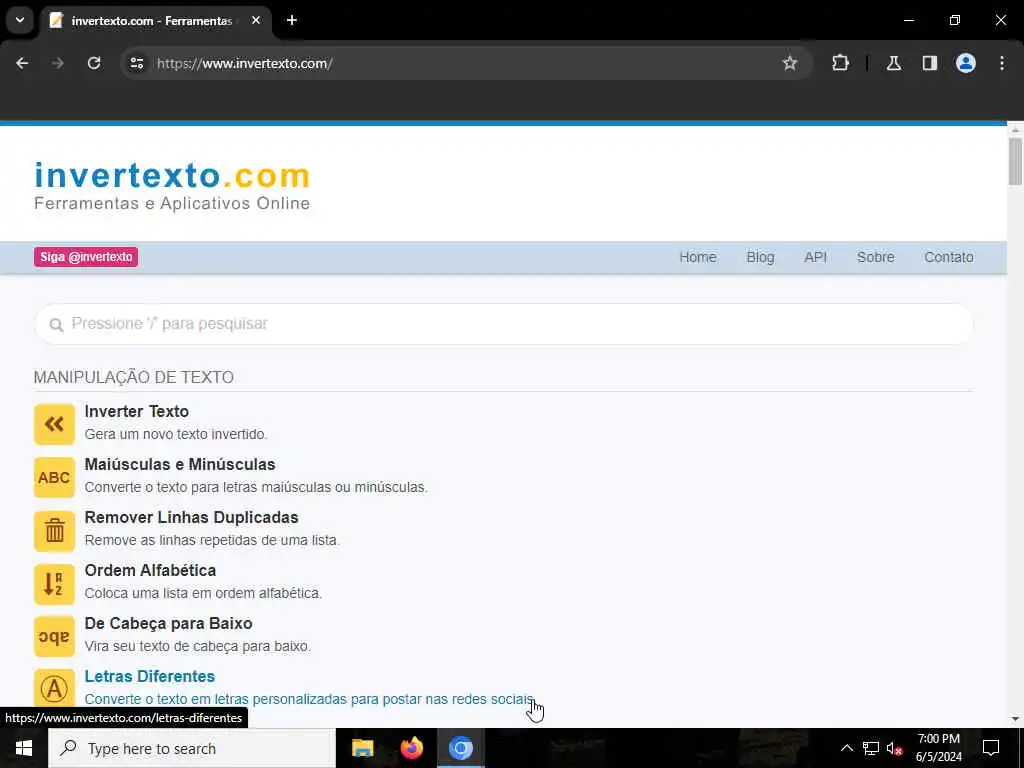Launch File Explorer from the taskbar

tap(362, 748)
